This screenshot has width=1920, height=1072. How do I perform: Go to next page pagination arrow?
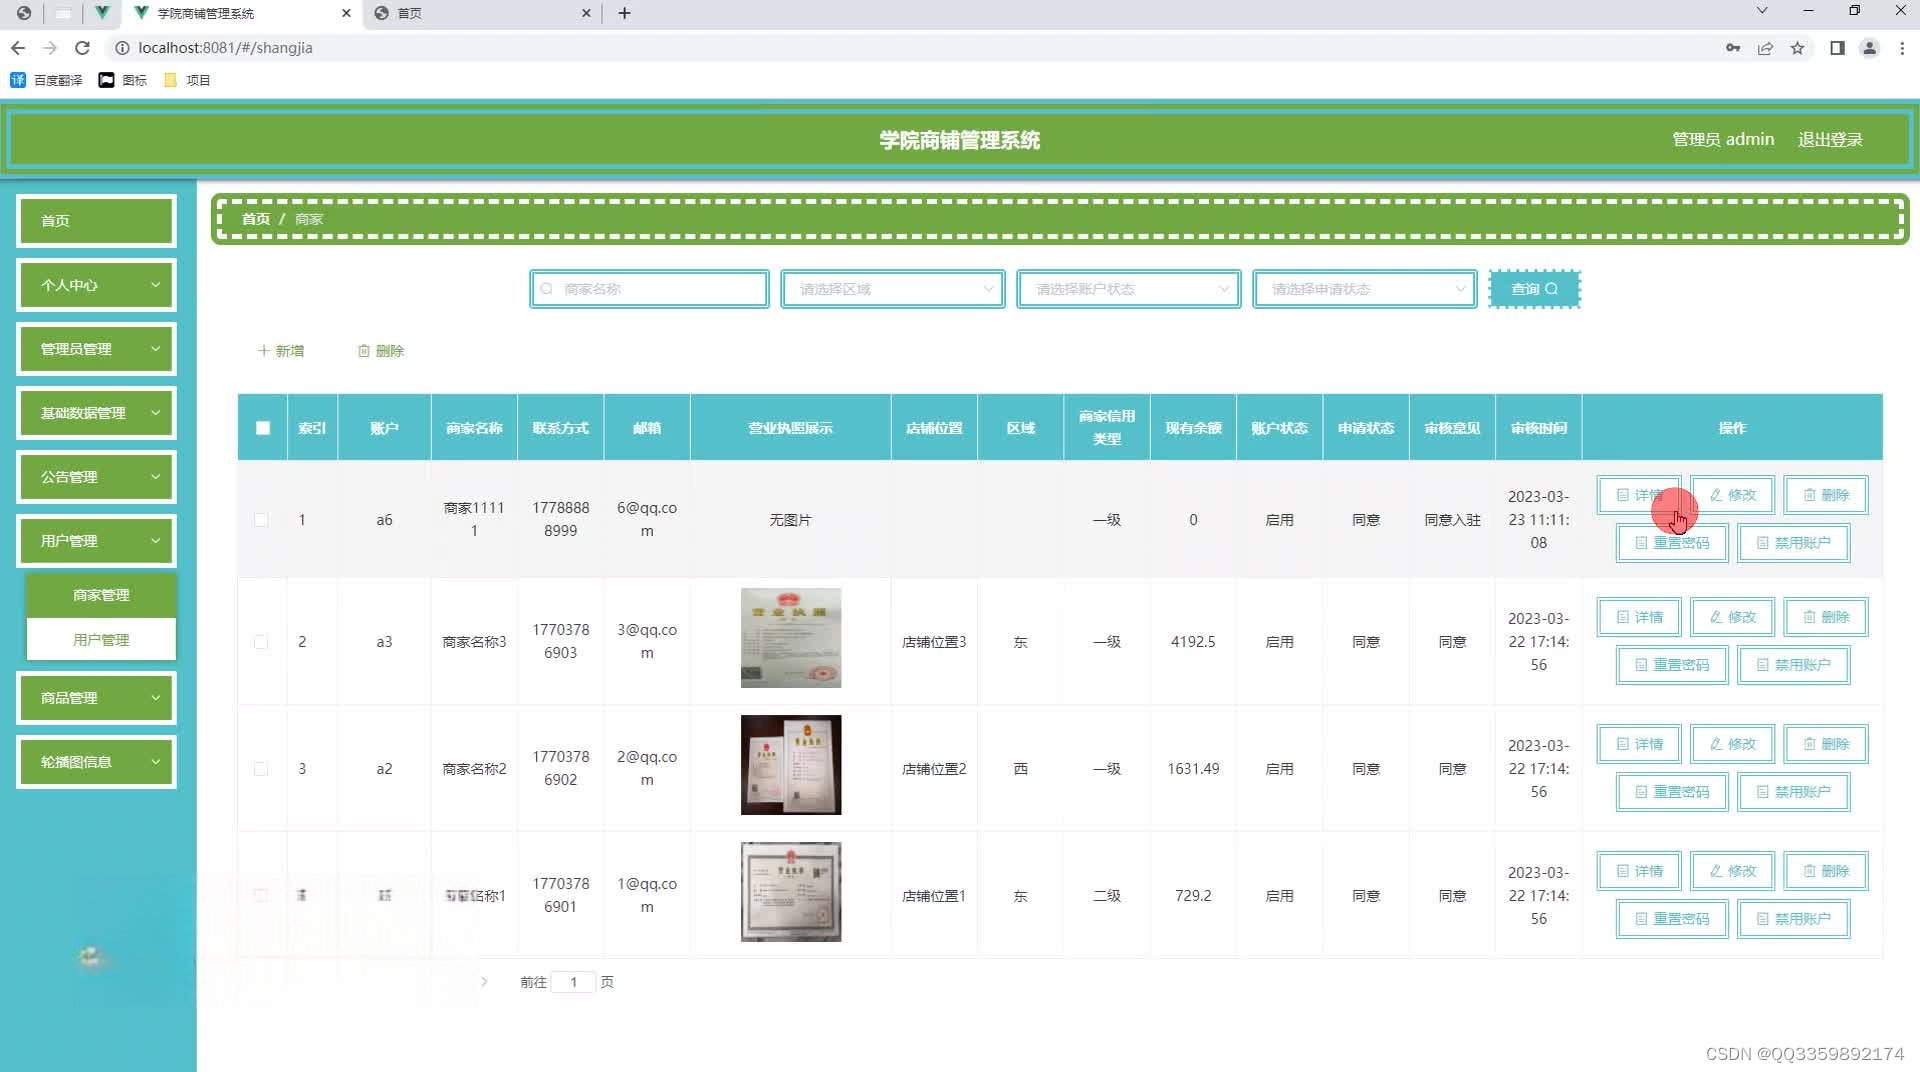[x=484, y=982]
